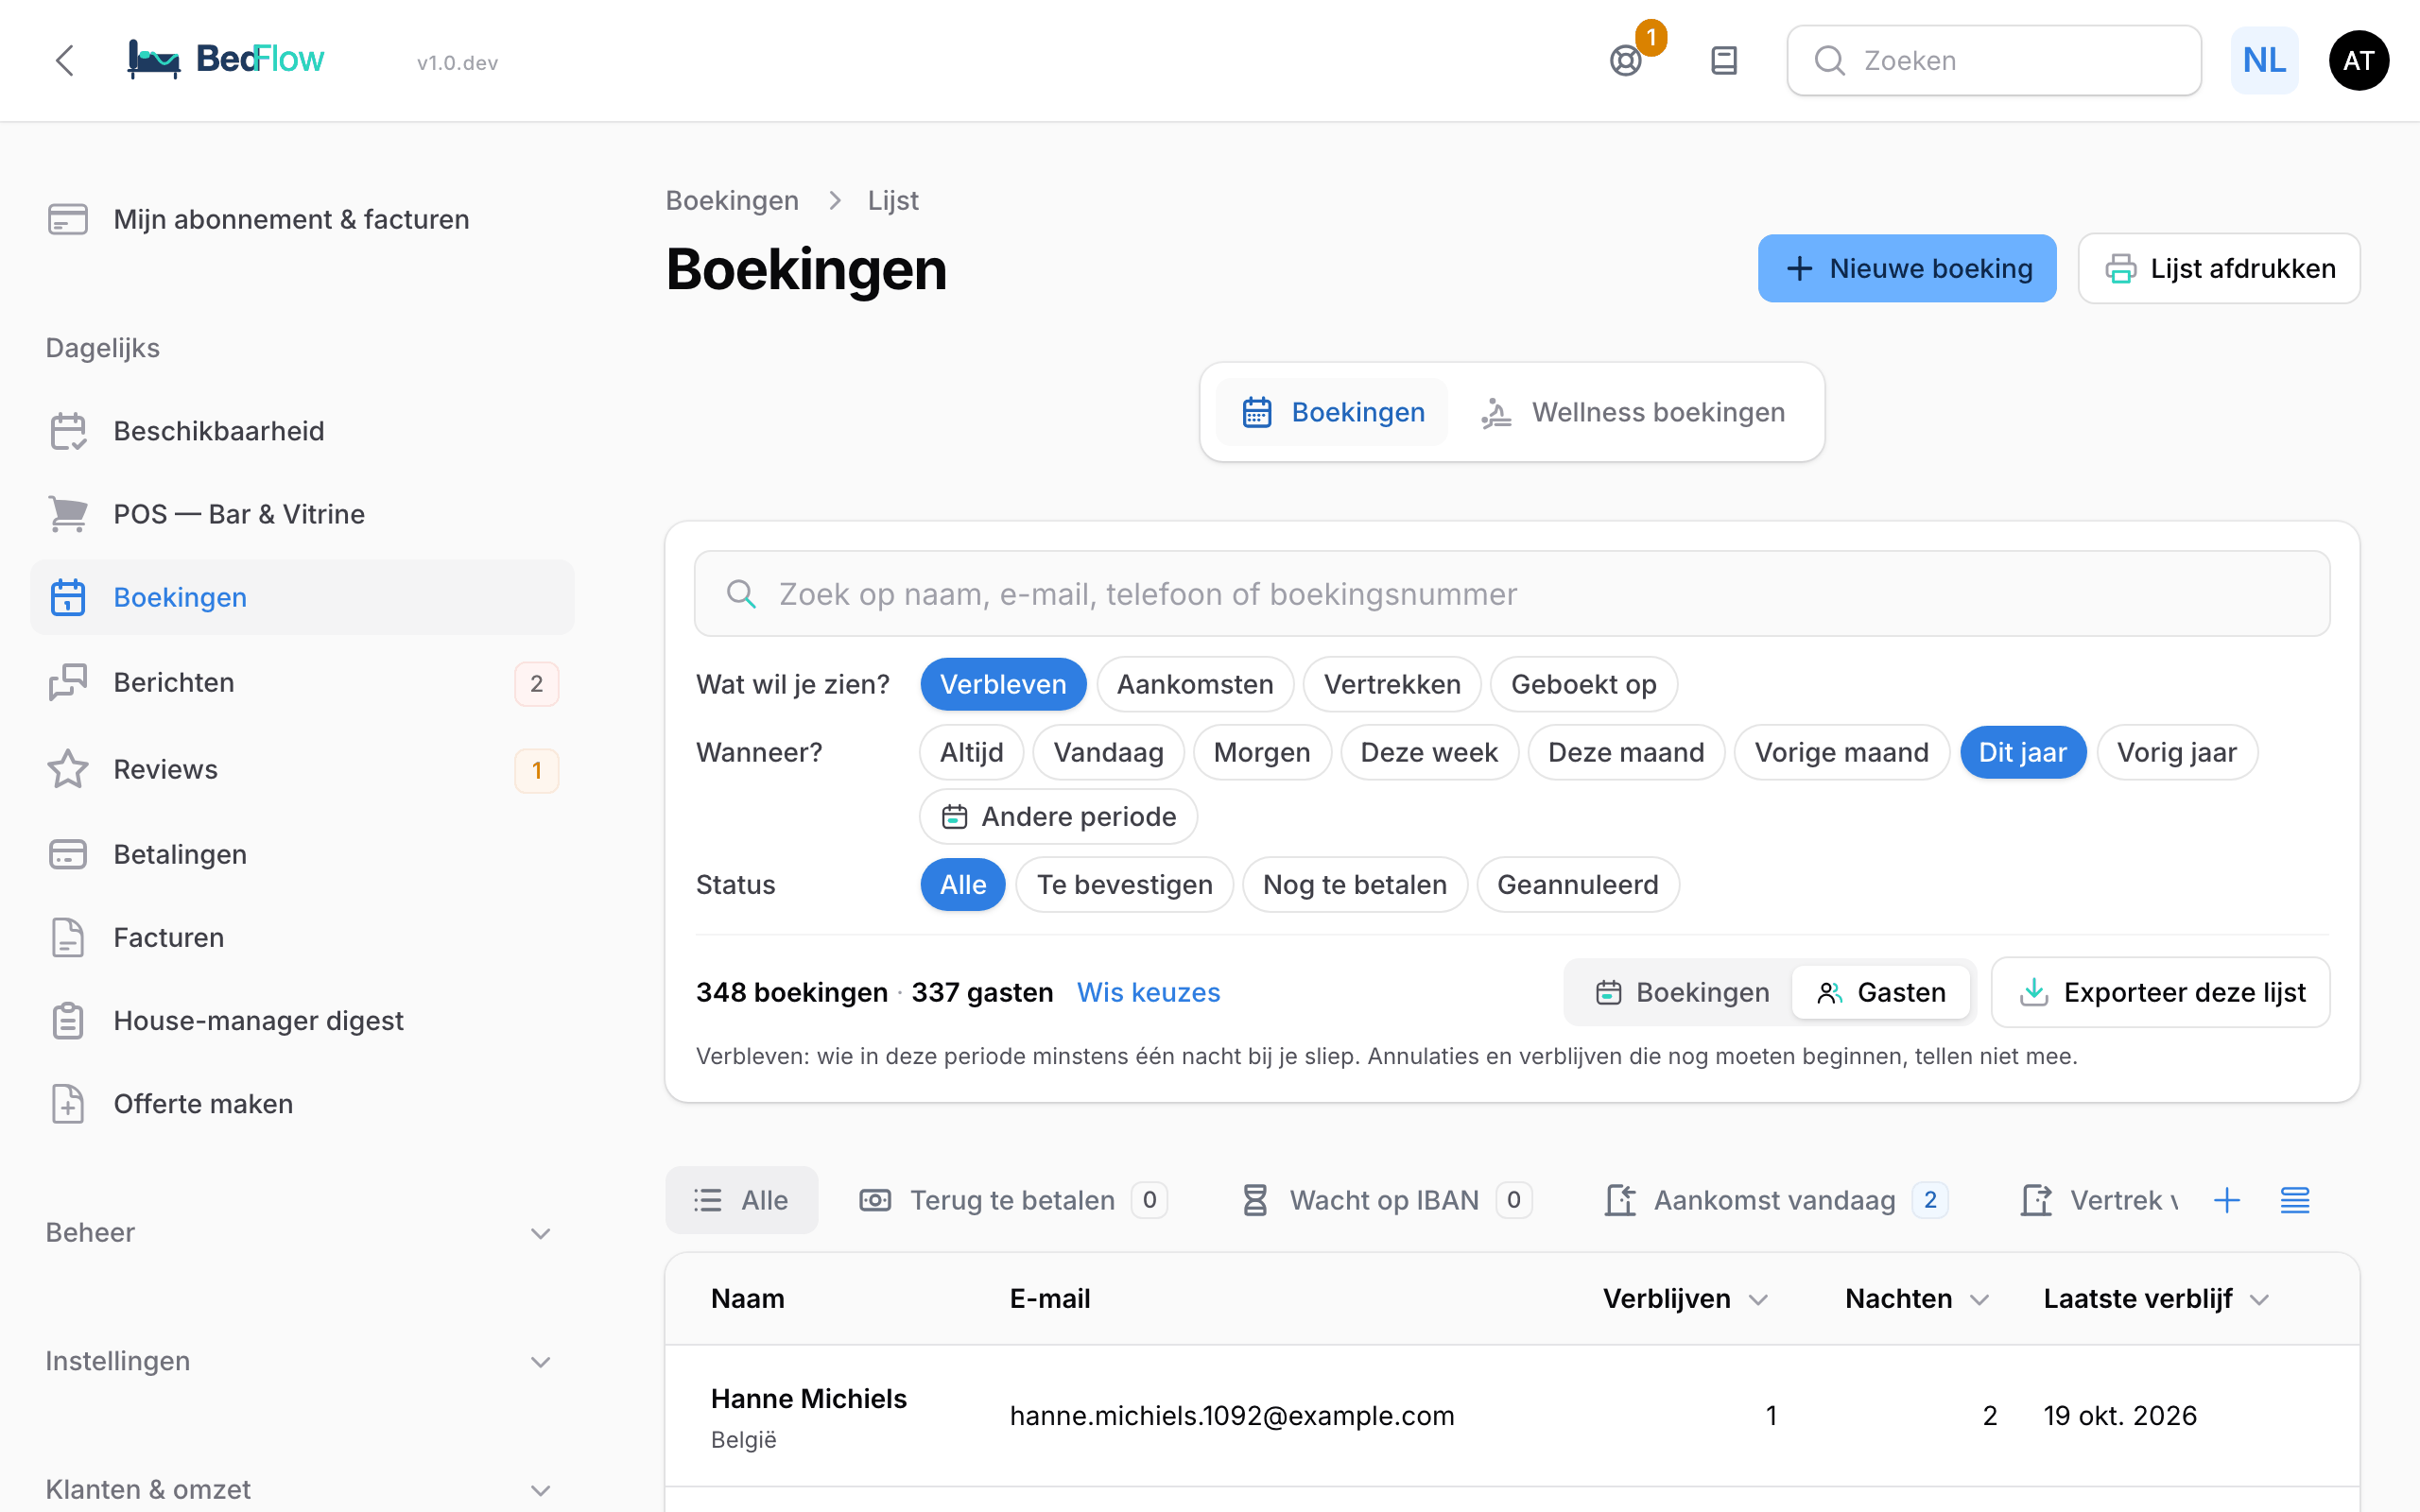Sort by the Nachten column
The height and width of the screenshot is (1512, 2420).
pos(1916,1299)
